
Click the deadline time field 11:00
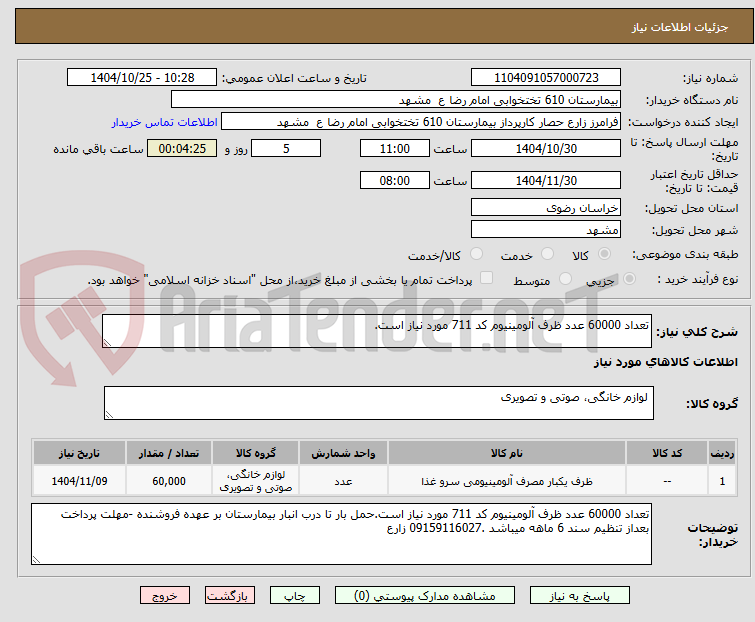point(394,148)
